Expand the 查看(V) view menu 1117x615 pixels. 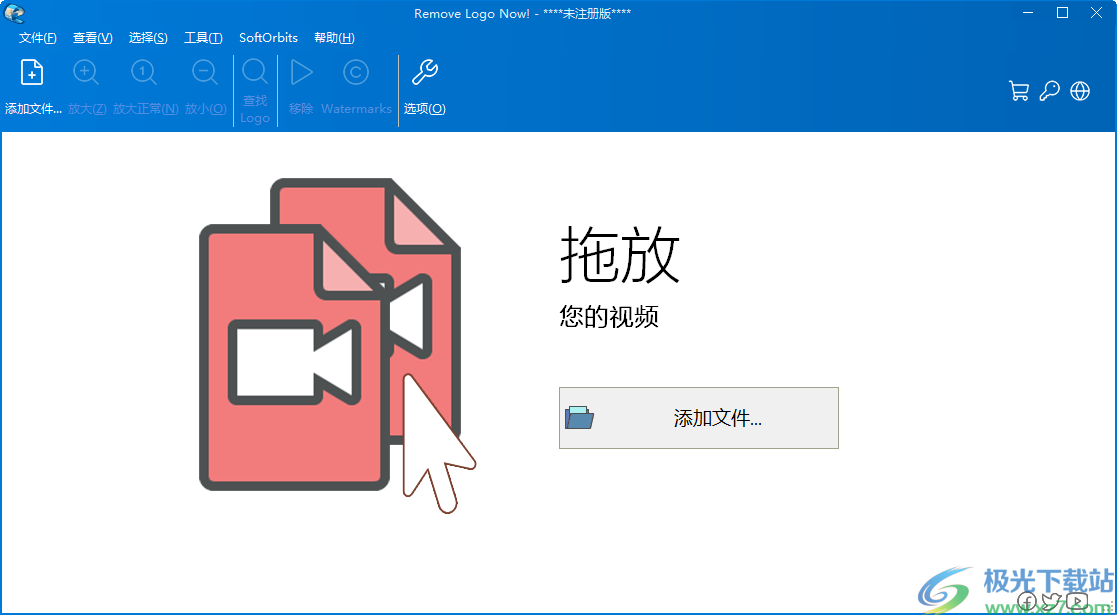pos(92,38)
